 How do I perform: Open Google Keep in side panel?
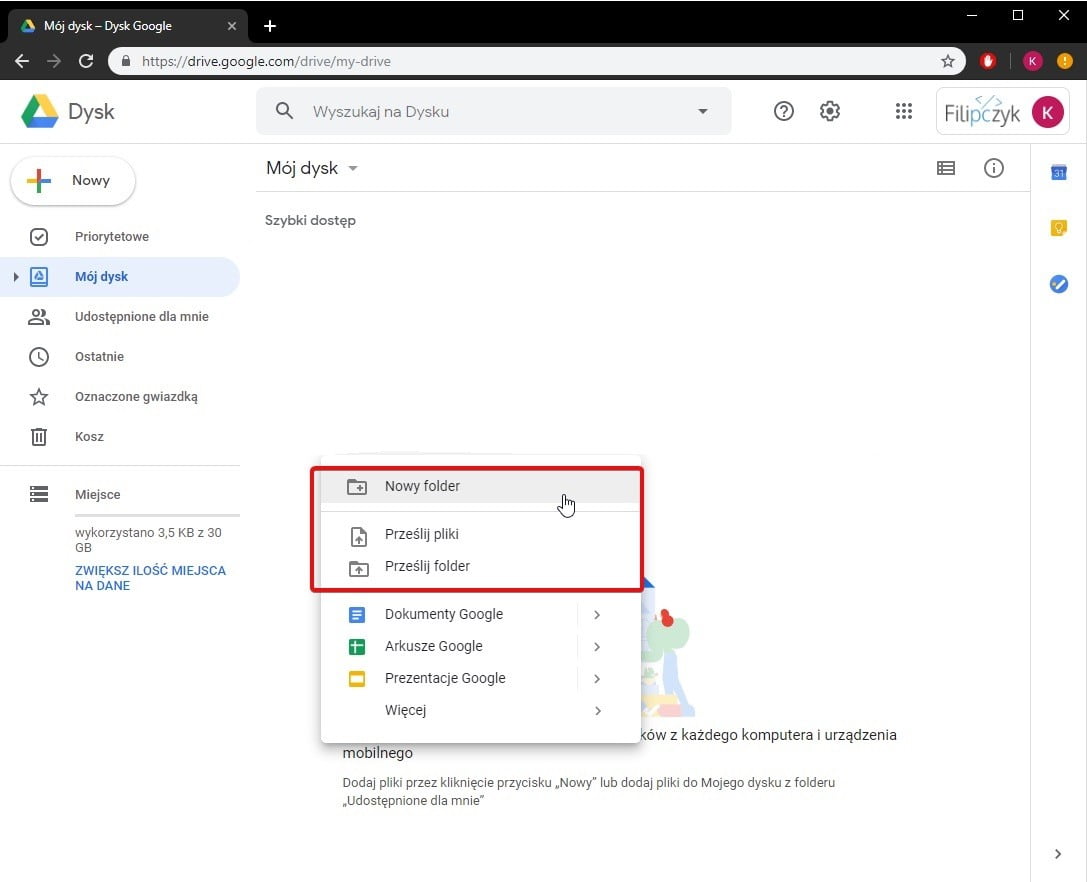(x=1058, y=229)
